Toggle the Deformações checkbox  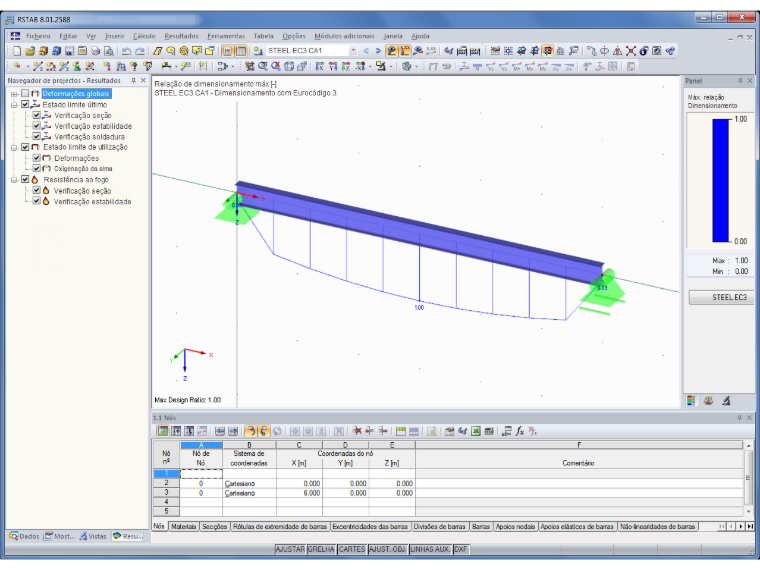(x=36, y=158)
